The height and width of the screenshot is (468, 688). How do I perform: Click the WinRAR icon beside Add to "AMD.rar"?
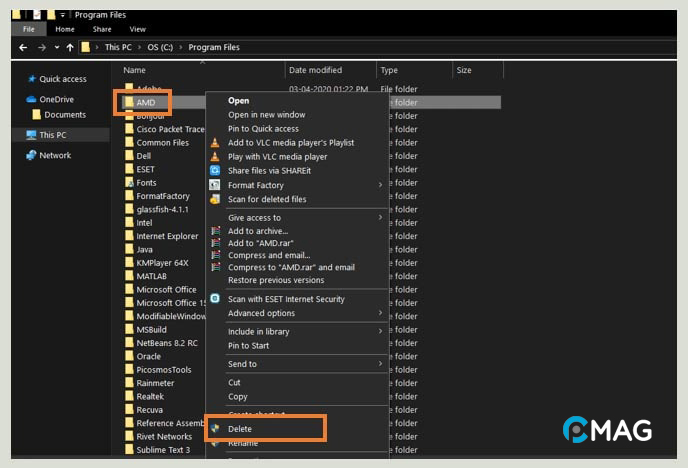[x=215, y=243]
